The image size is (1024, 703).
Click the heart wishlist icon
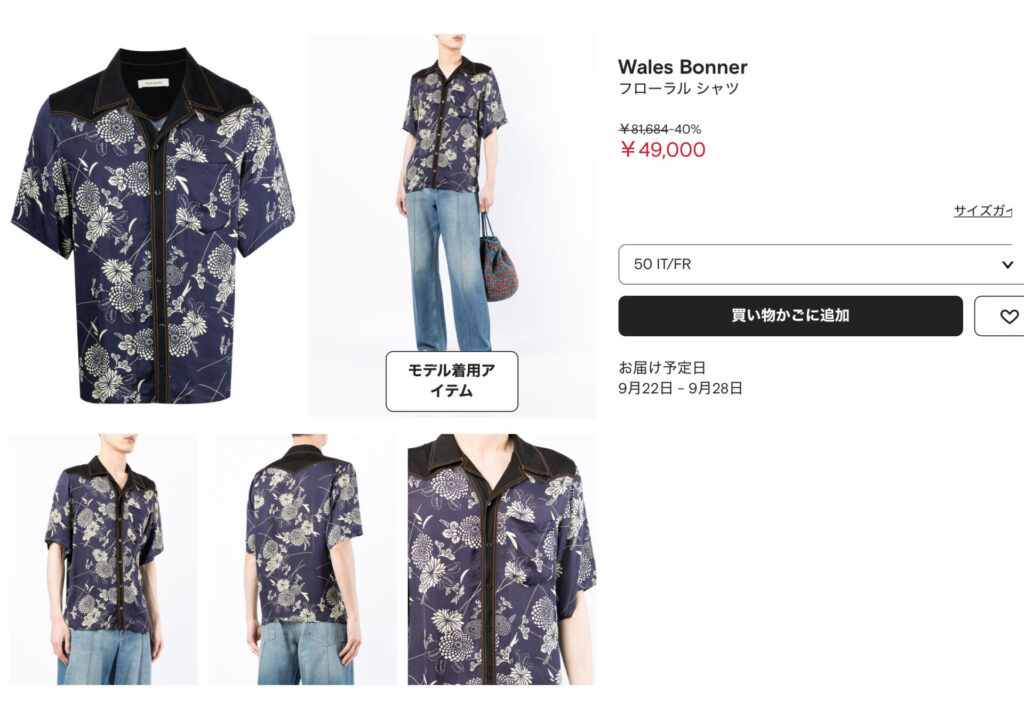point(1008,316)
